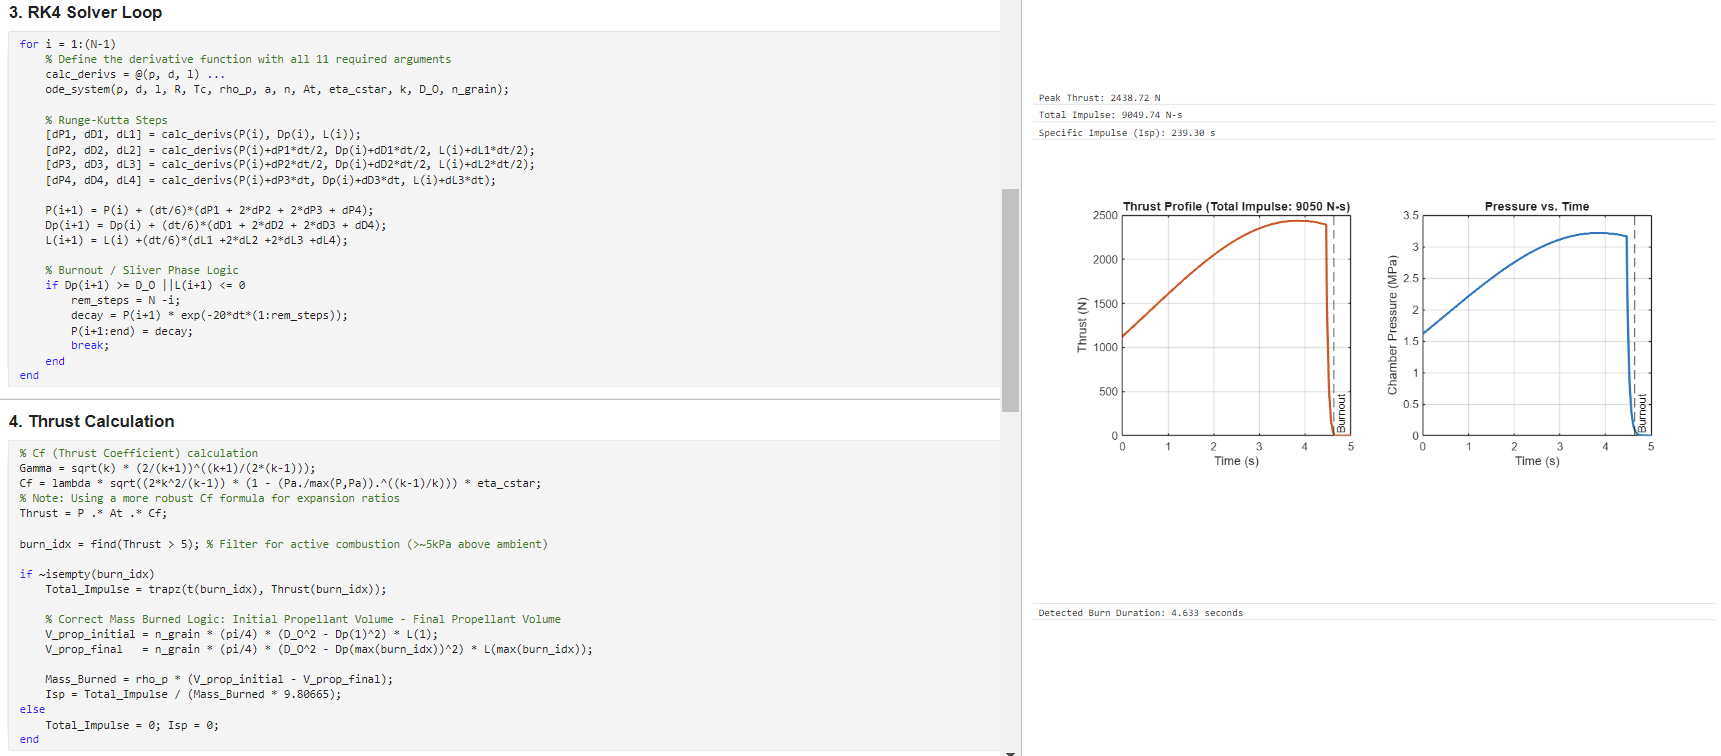This screenshot has width=1721, height=756.
Task: Click the Thrust Profile plot curve area
Action: pos(1236,325)
